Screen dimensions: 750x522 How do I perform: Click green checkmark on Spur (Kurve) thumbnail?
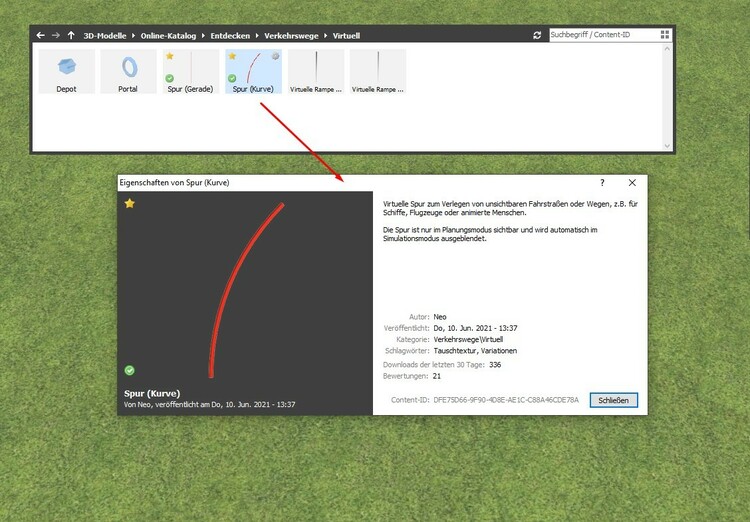point(232,78)
